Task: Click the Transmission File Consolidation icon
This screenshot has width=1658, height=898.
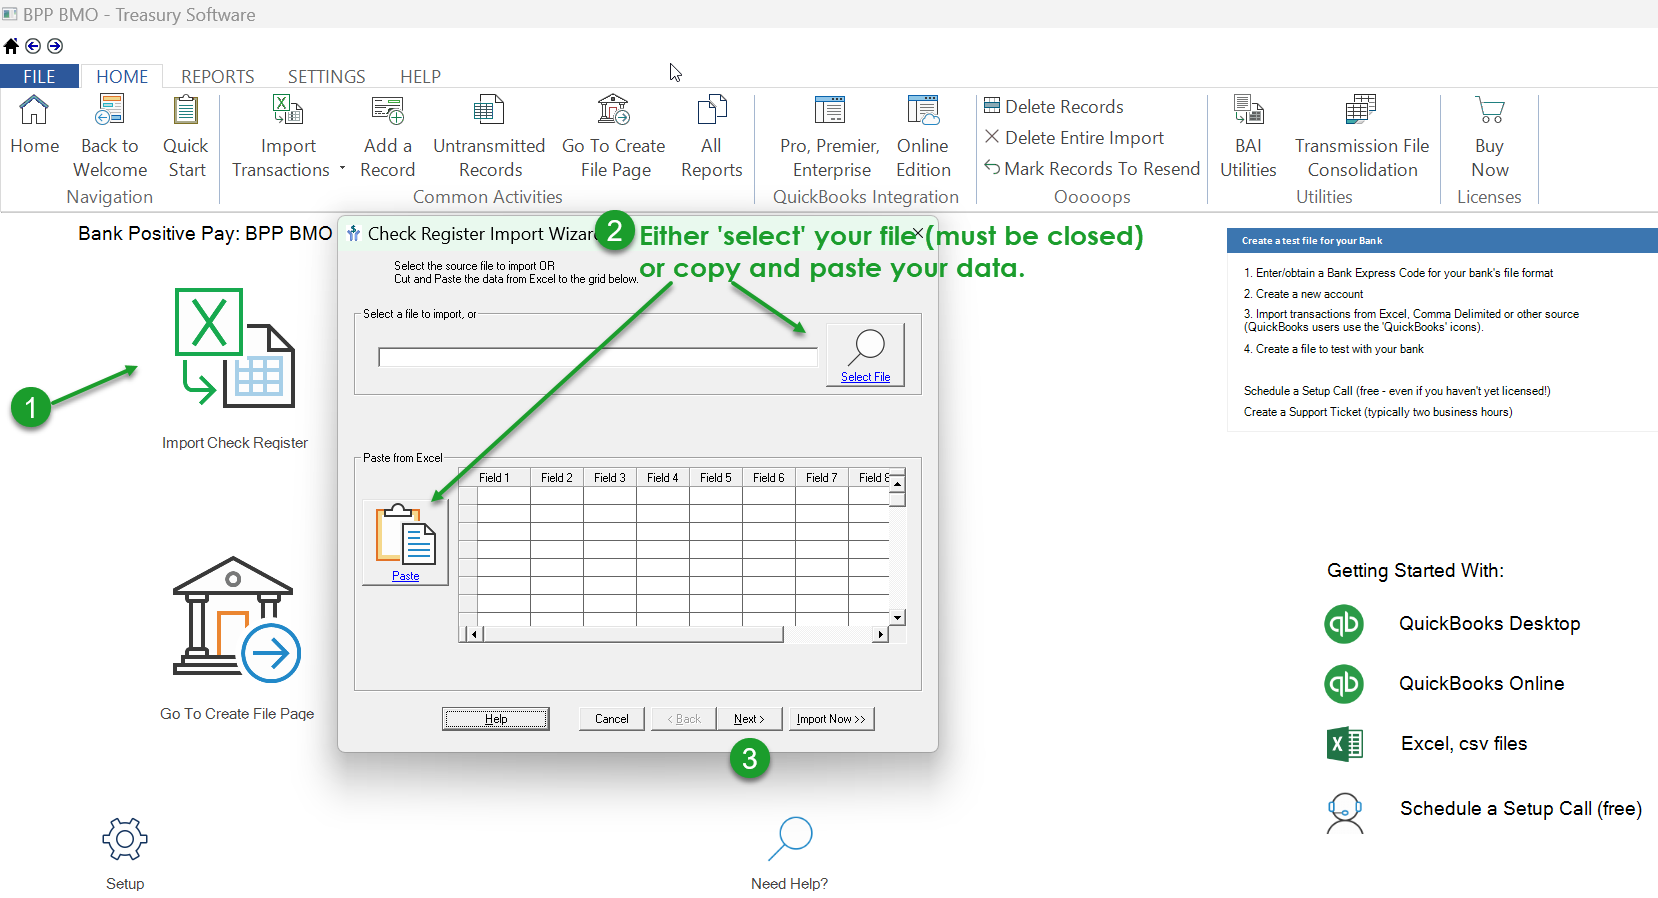Action: pyautogui.click(x=1361, y=110)
